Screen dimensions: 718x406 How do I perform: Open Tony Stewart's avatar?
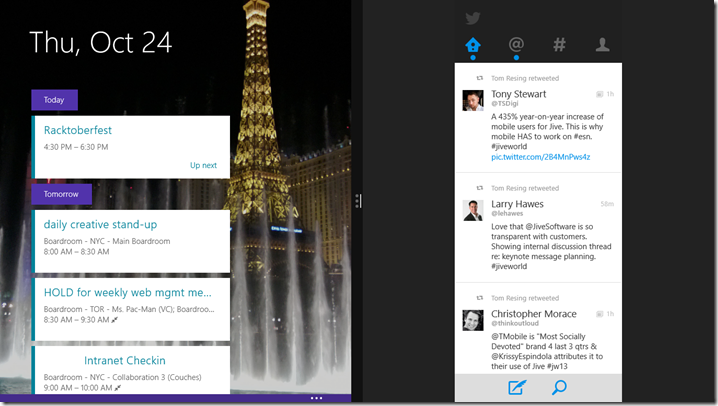[473, 101]
